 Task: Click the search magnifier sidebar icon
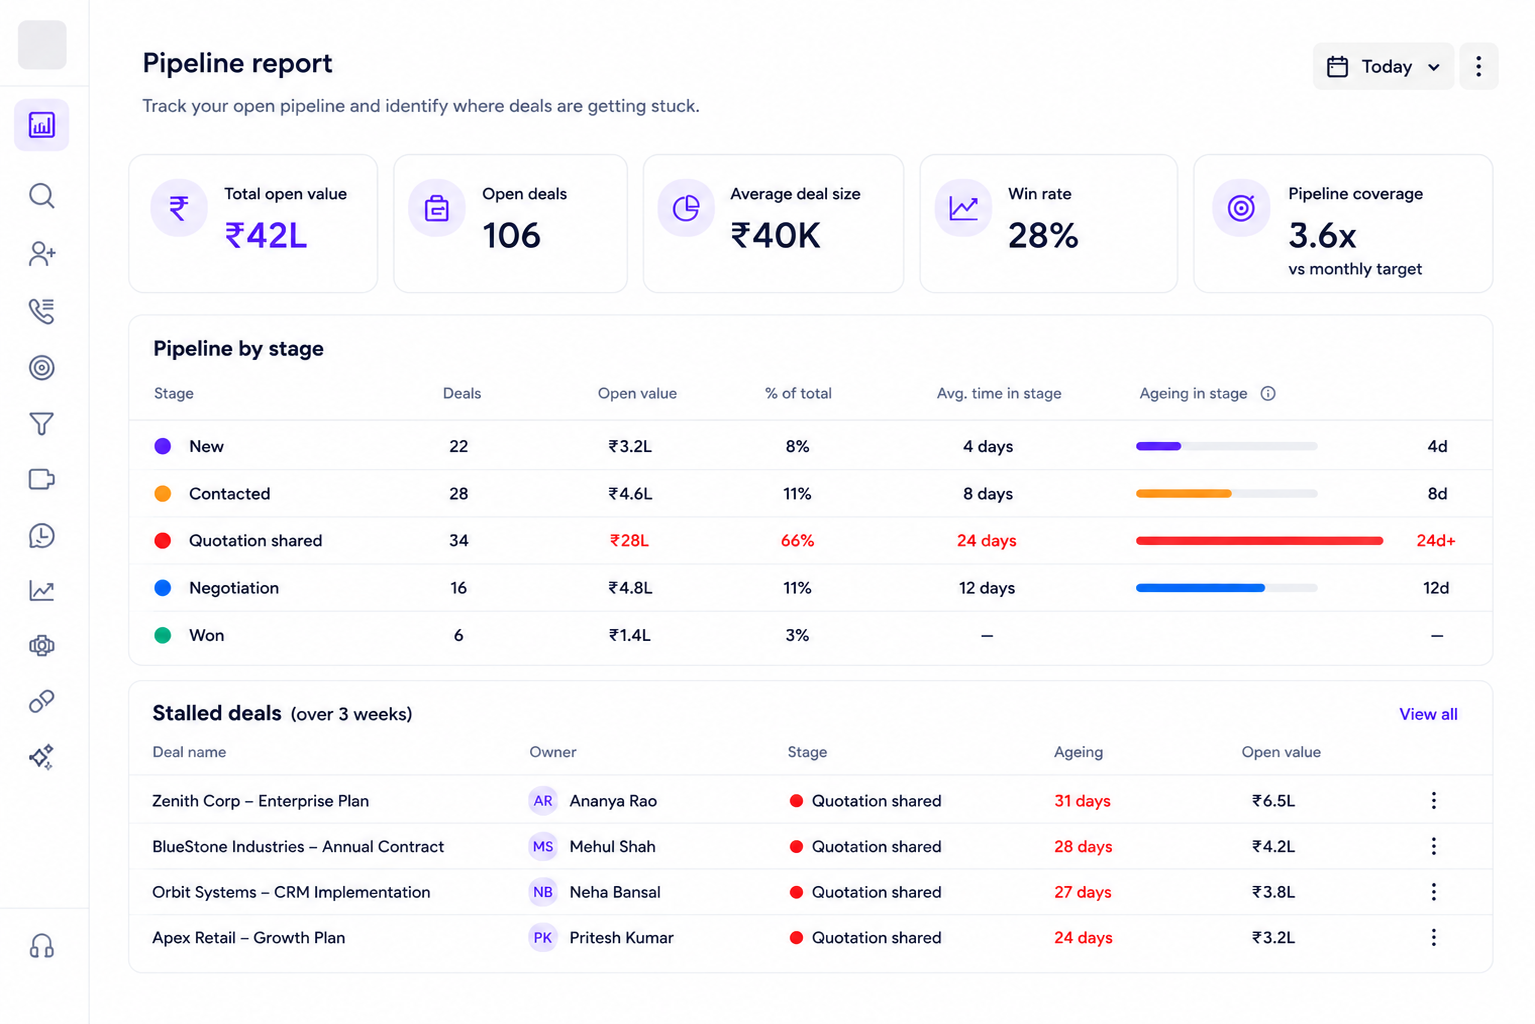click(42, 196)
